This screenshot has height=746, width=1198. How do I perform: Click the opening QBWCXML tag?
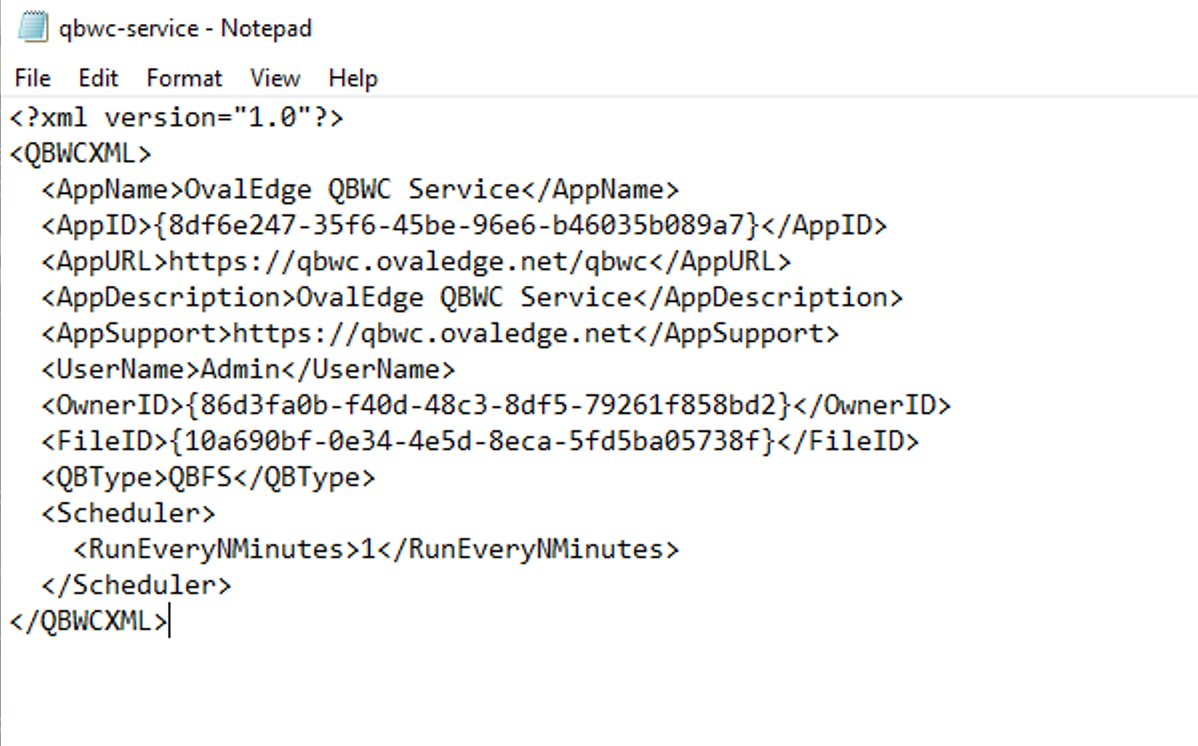(x=81, y=154)
